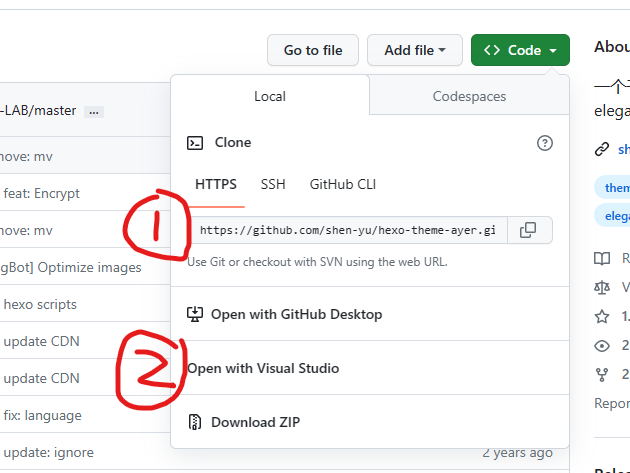Click the link chain icon in About

(x=602, y=149)
